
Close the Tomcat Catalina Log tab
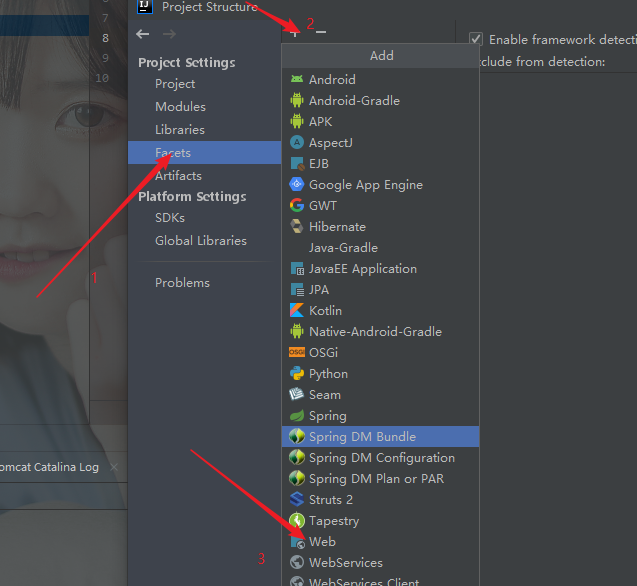coord(114,467)
